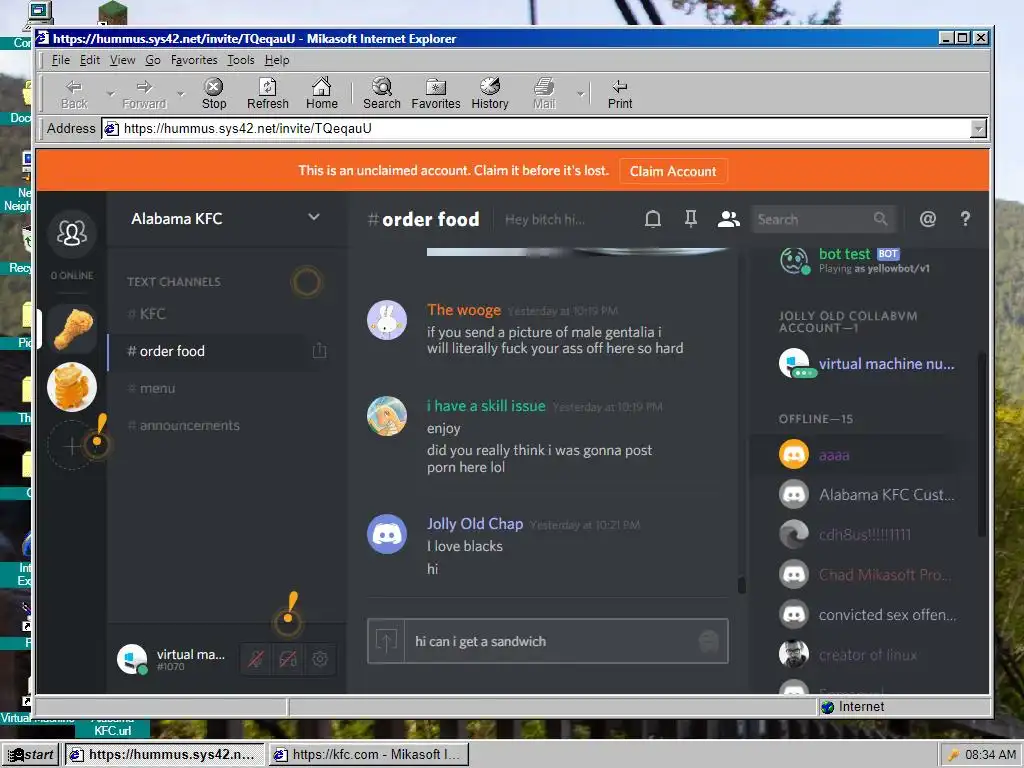Refresh the current page
Viewport: 1024px width, 768px height.
click(268, 94)
